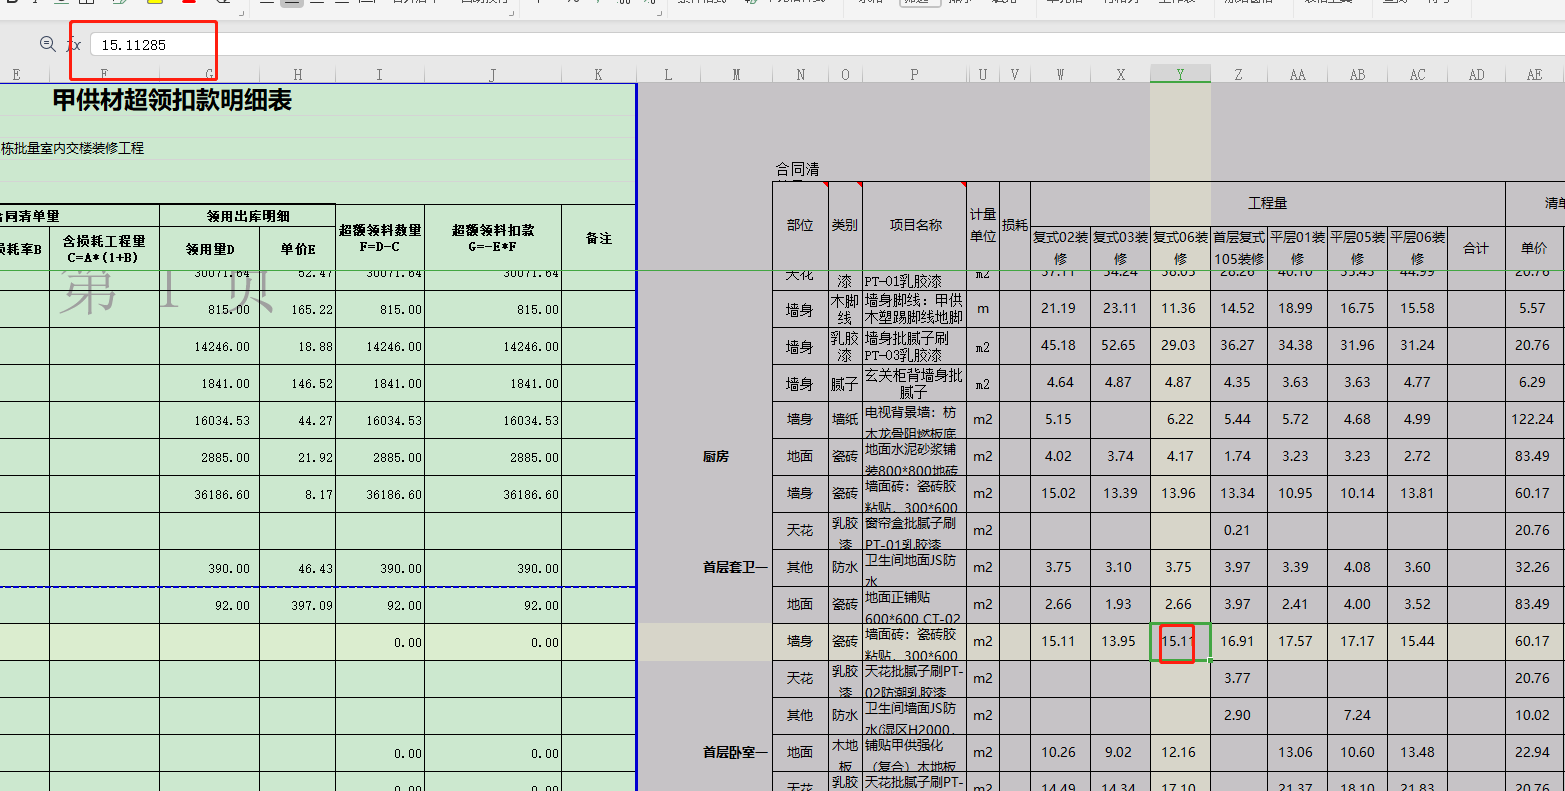The width and height of the screenshot is (1565, 791).
Task: Select the 单价E value 397.09
Action: (298, 606)
